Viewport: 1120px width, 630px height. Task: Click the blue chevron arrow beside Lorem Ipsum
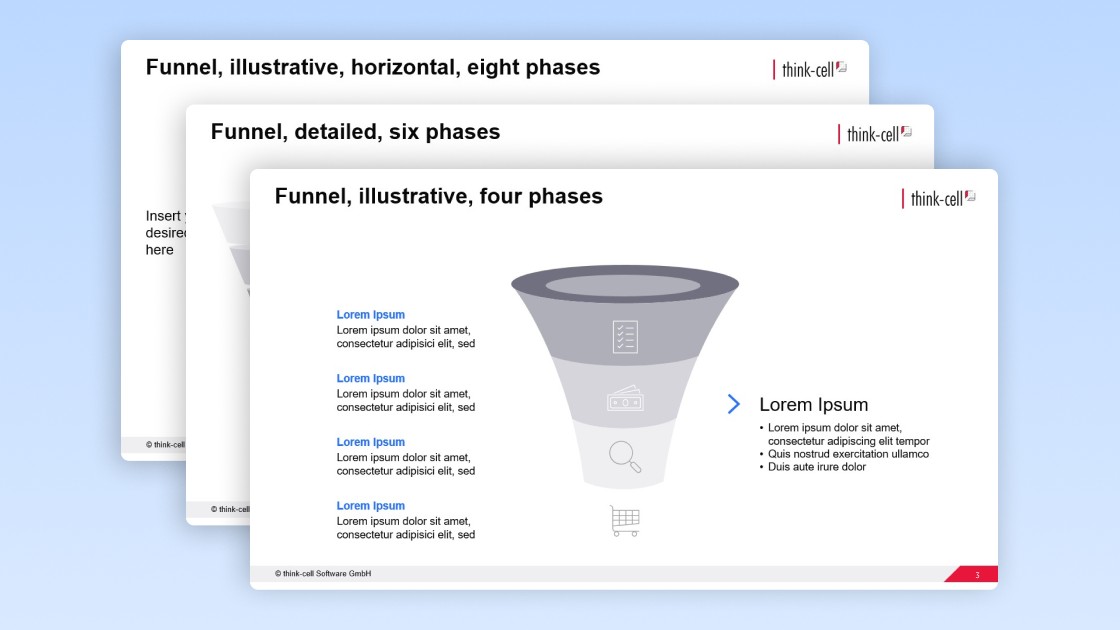pyautogui.click(x=734, y=404)
